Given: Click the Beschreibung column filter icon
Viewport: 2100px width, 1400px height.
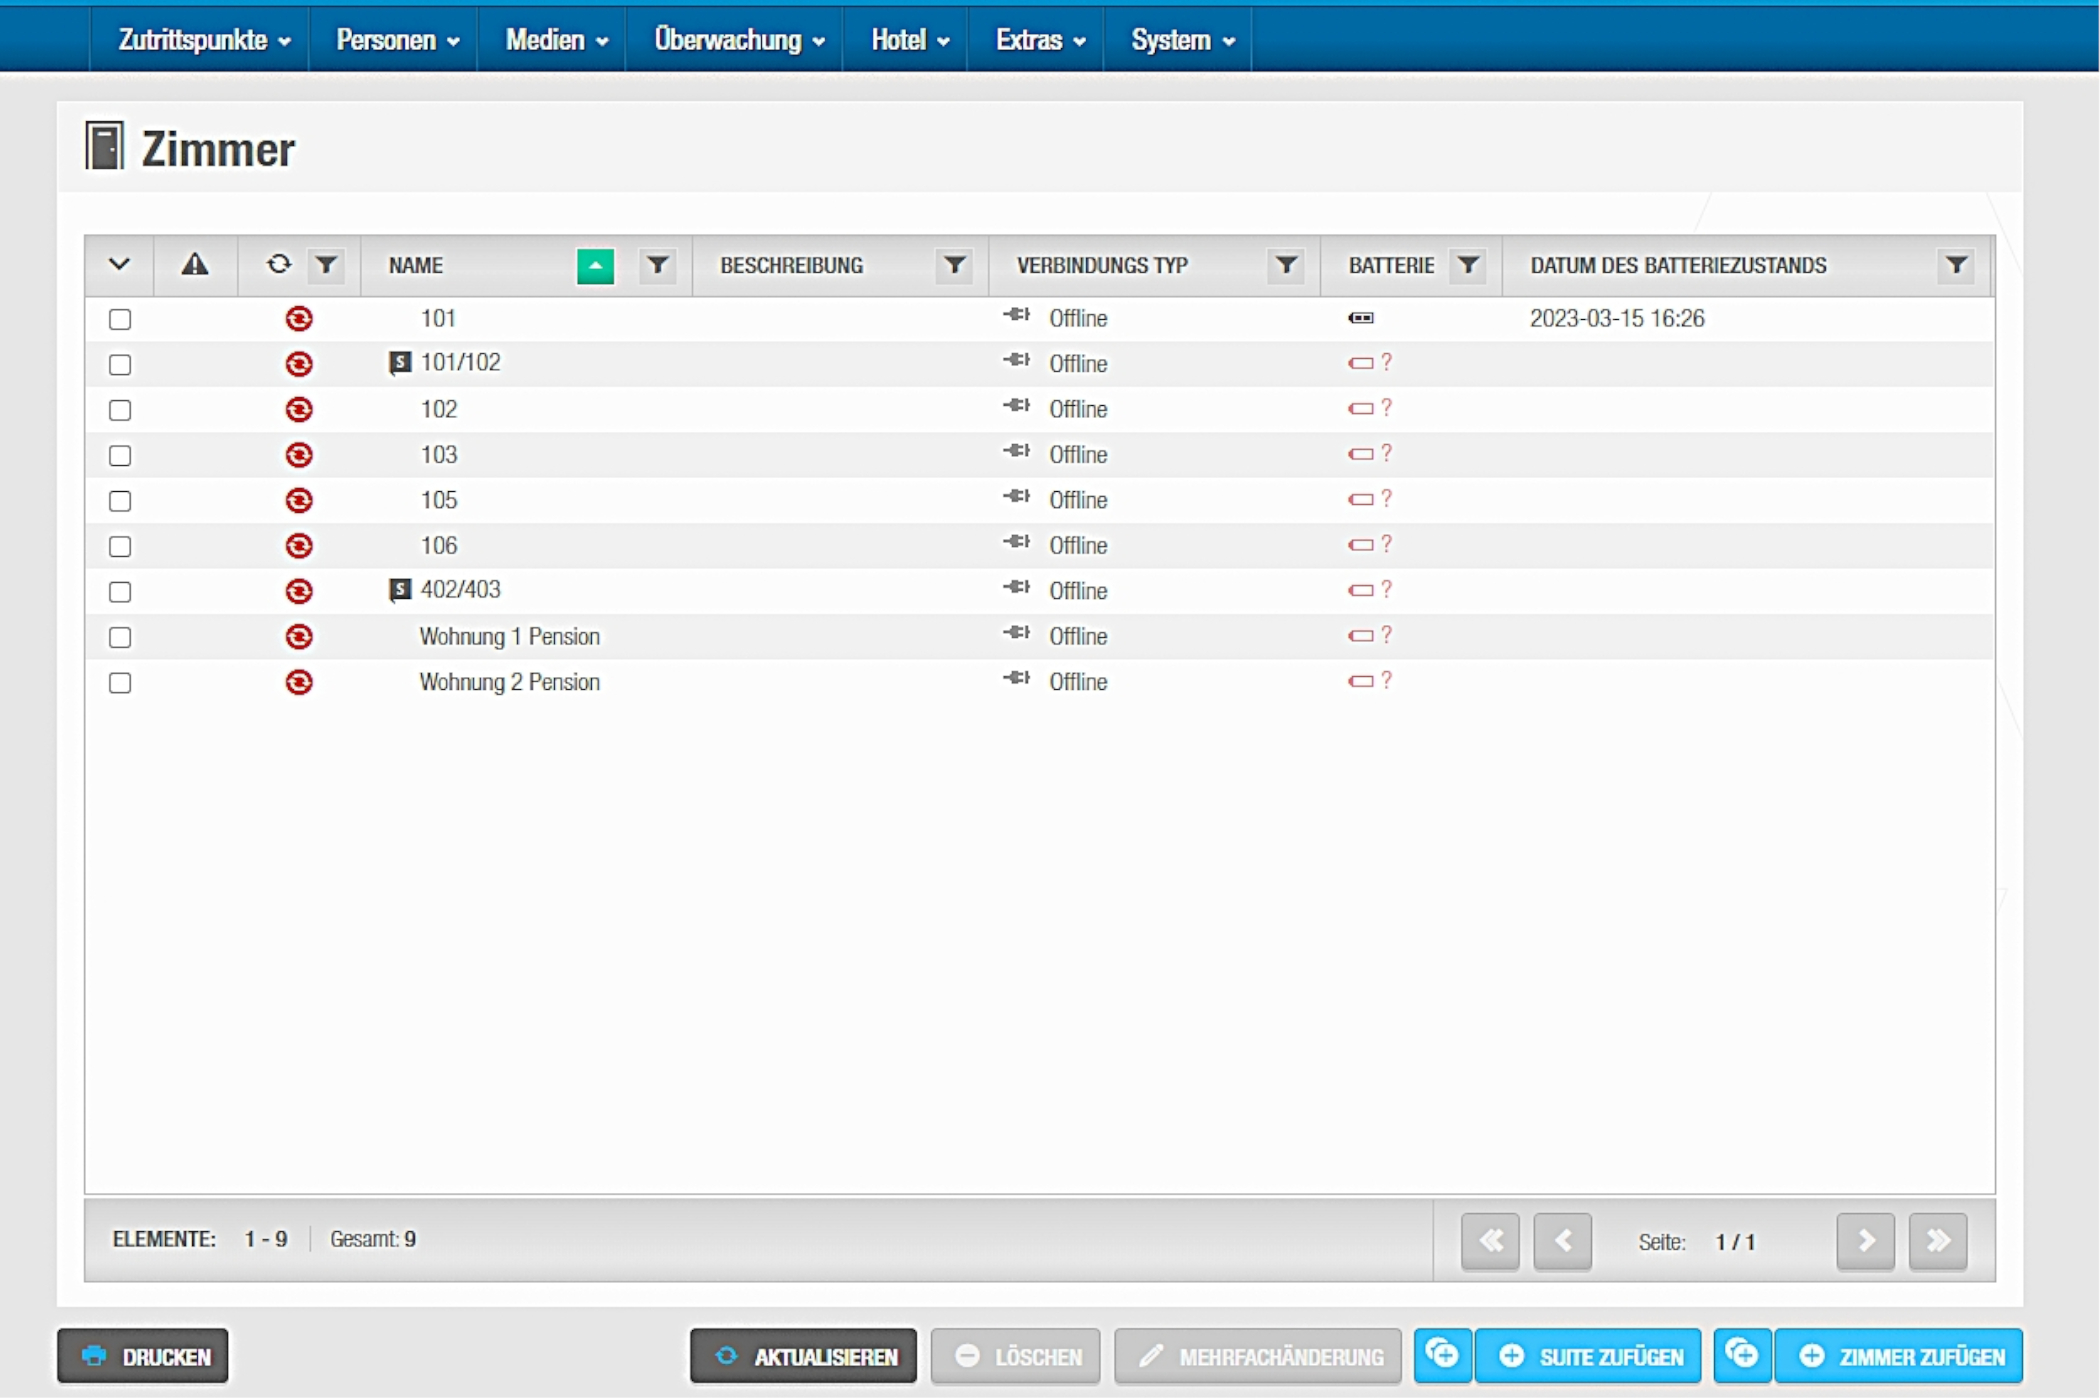Looking at the screenshot, I should 954,266.
